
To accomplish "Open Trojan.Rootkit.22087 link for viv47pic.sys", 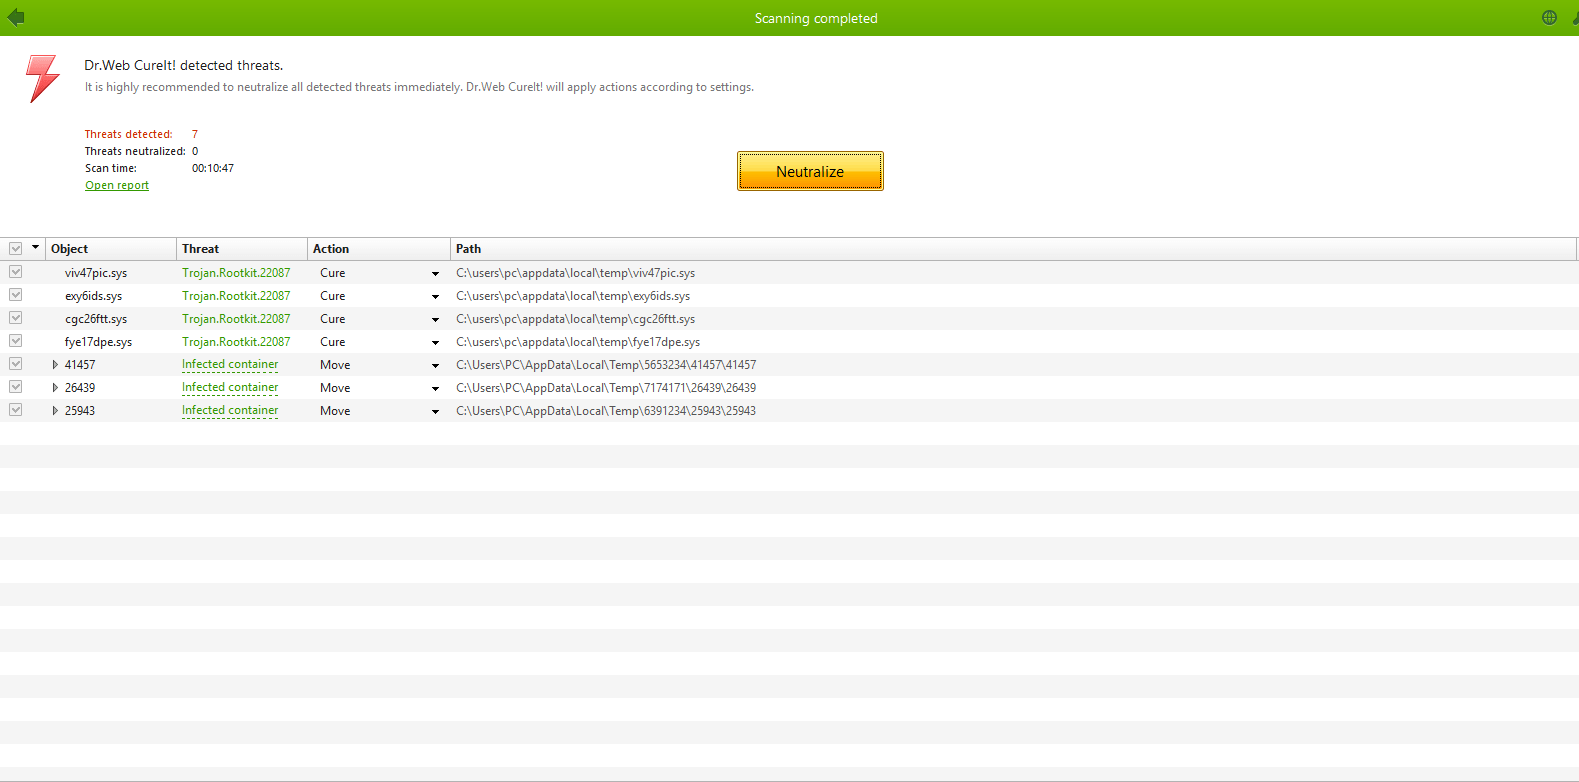I will point(236,272).
